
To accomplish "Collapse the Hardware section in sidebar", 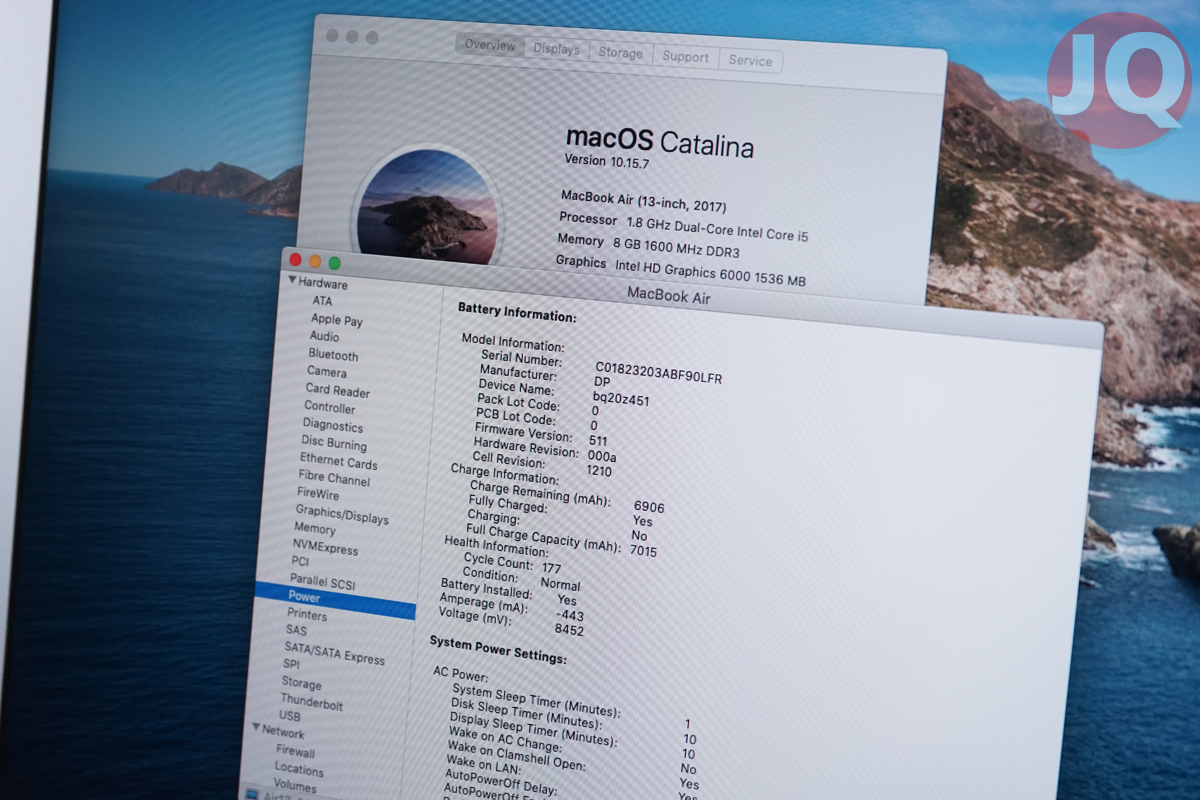I will coord(292,281).
